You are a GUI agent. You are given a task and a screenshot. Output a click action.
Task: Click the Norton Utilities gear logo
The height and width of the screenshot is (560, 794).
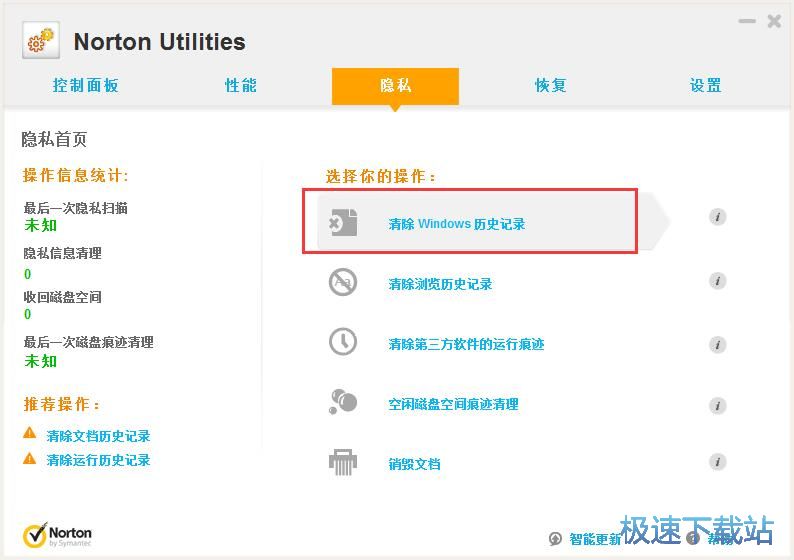pos(40,41)
